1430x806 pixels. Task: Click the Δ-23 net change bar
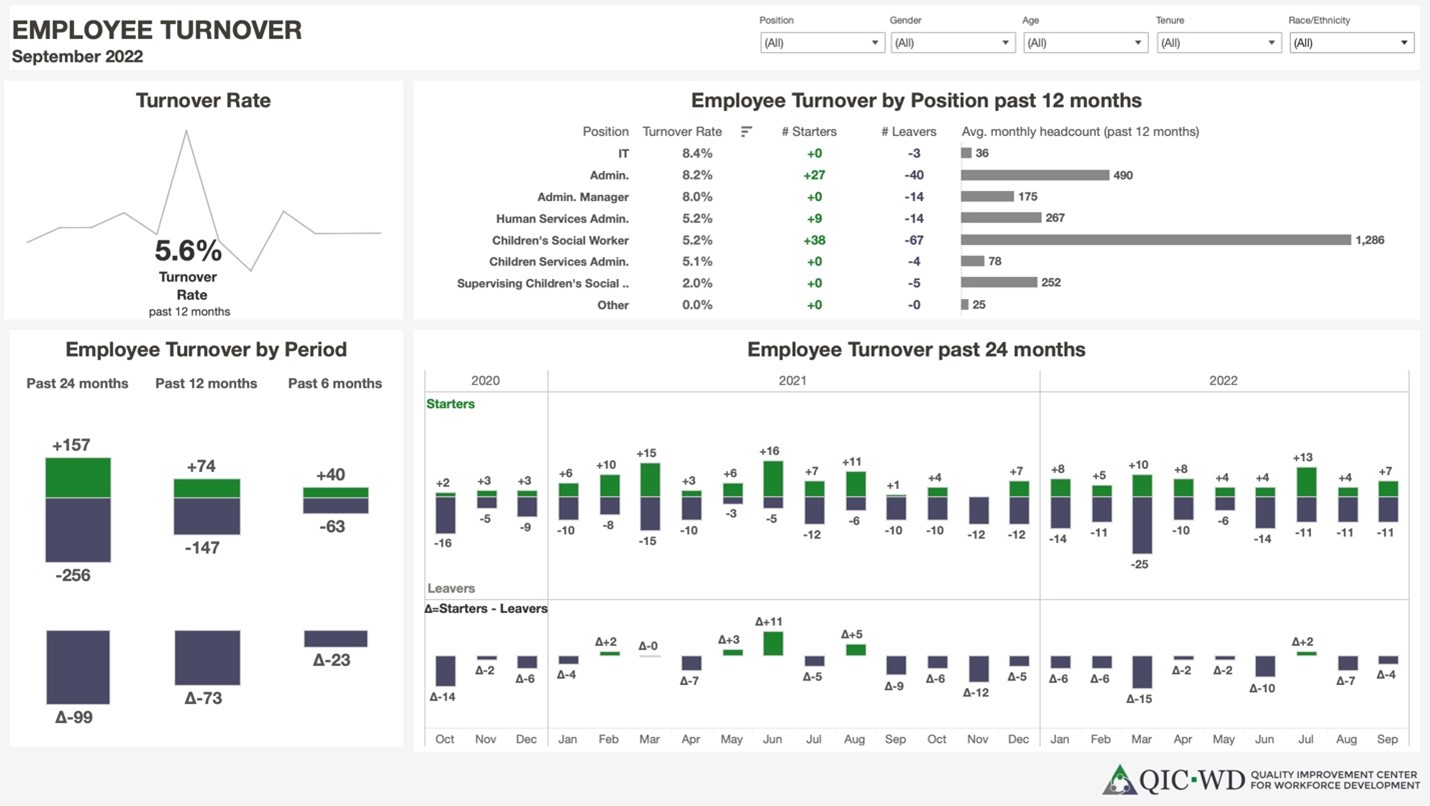336,638
